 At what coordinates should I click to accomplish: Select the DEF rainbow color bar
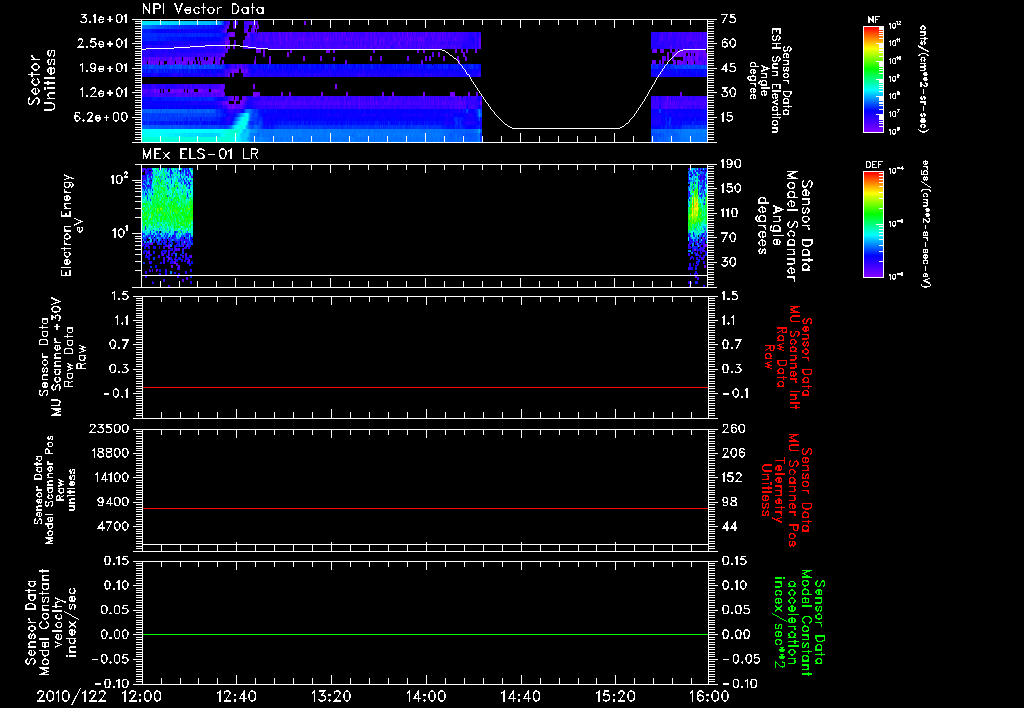pyautogui.click(x=873, y=223)
